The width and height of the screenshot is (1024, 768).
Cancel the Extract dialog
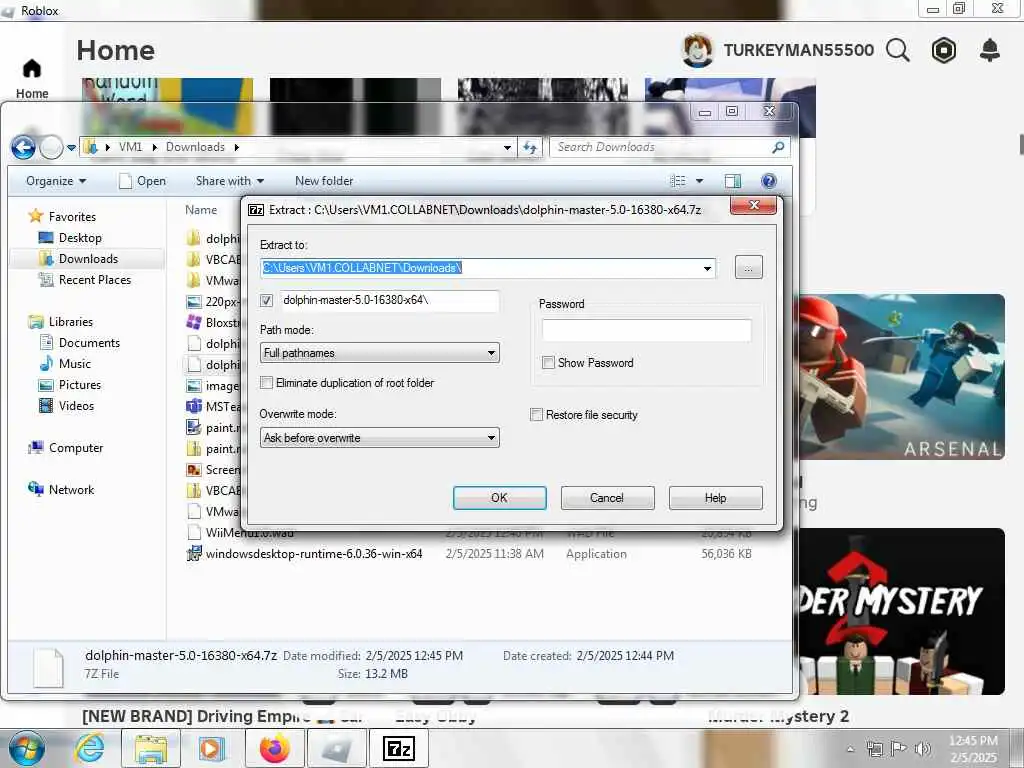[x=607, y=498]
